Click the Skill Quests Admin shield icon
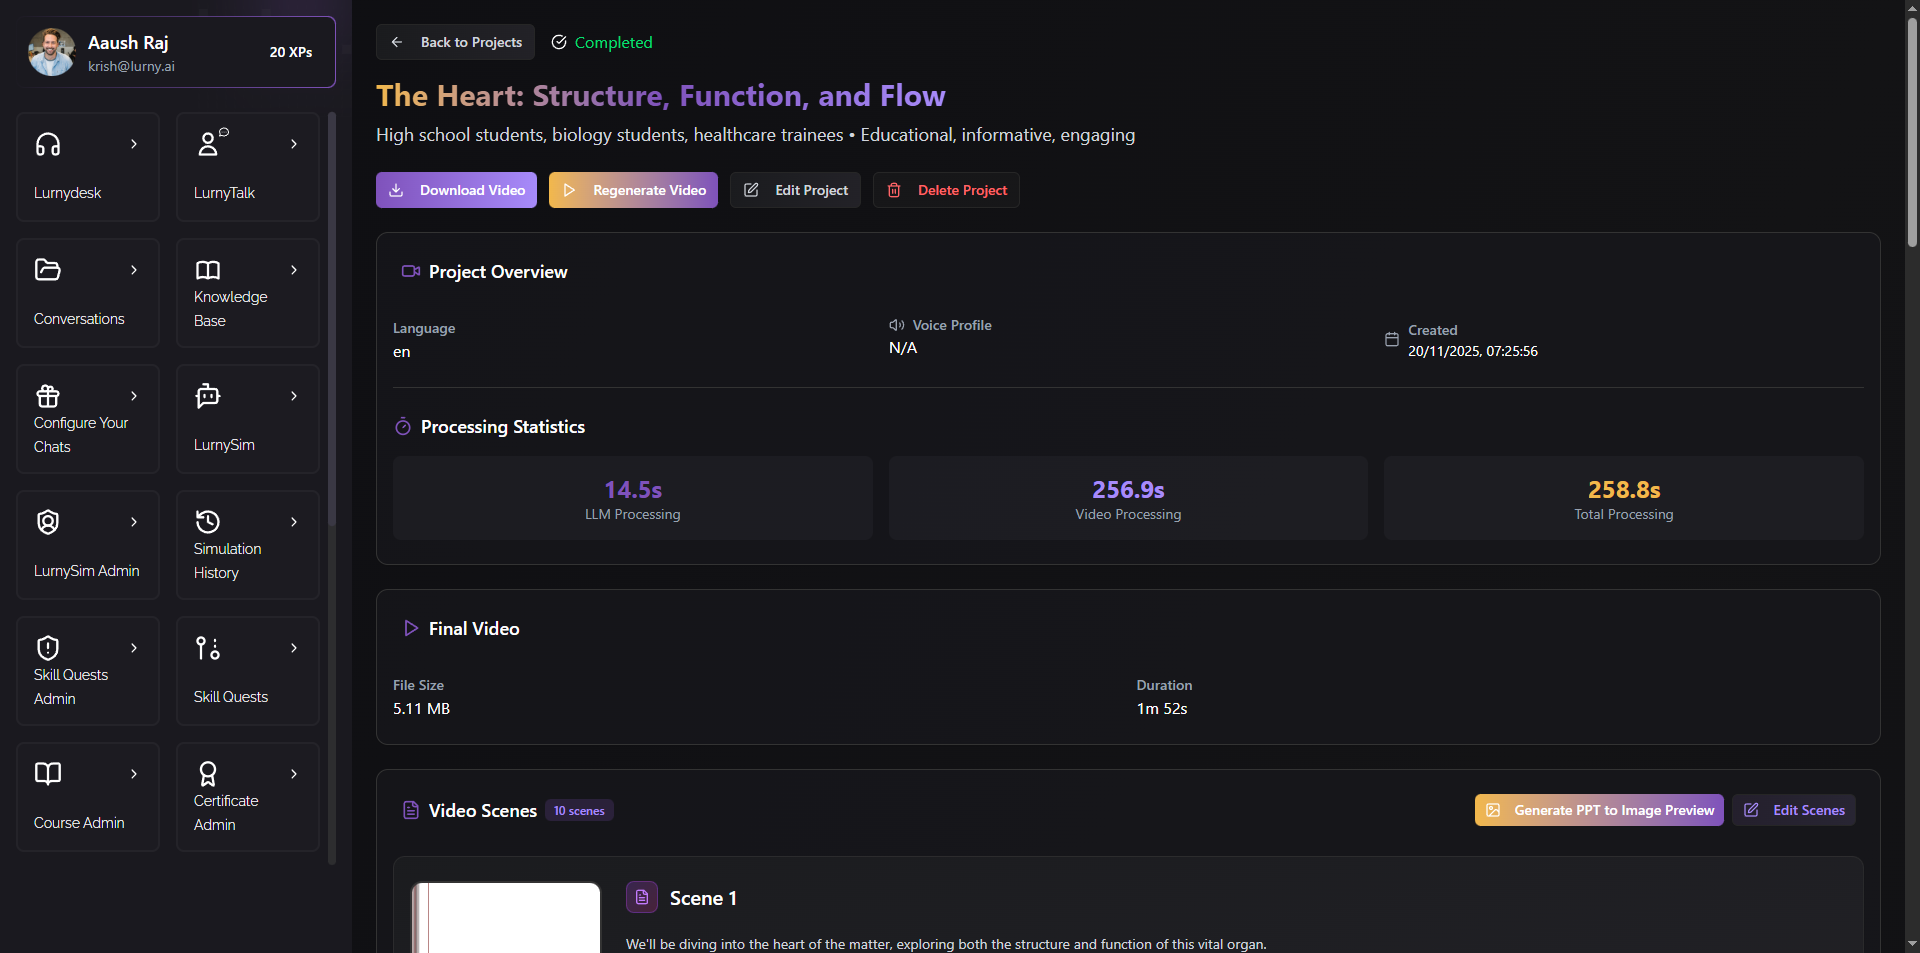This screenshot has width=1920, height=953. coord(48,648)
